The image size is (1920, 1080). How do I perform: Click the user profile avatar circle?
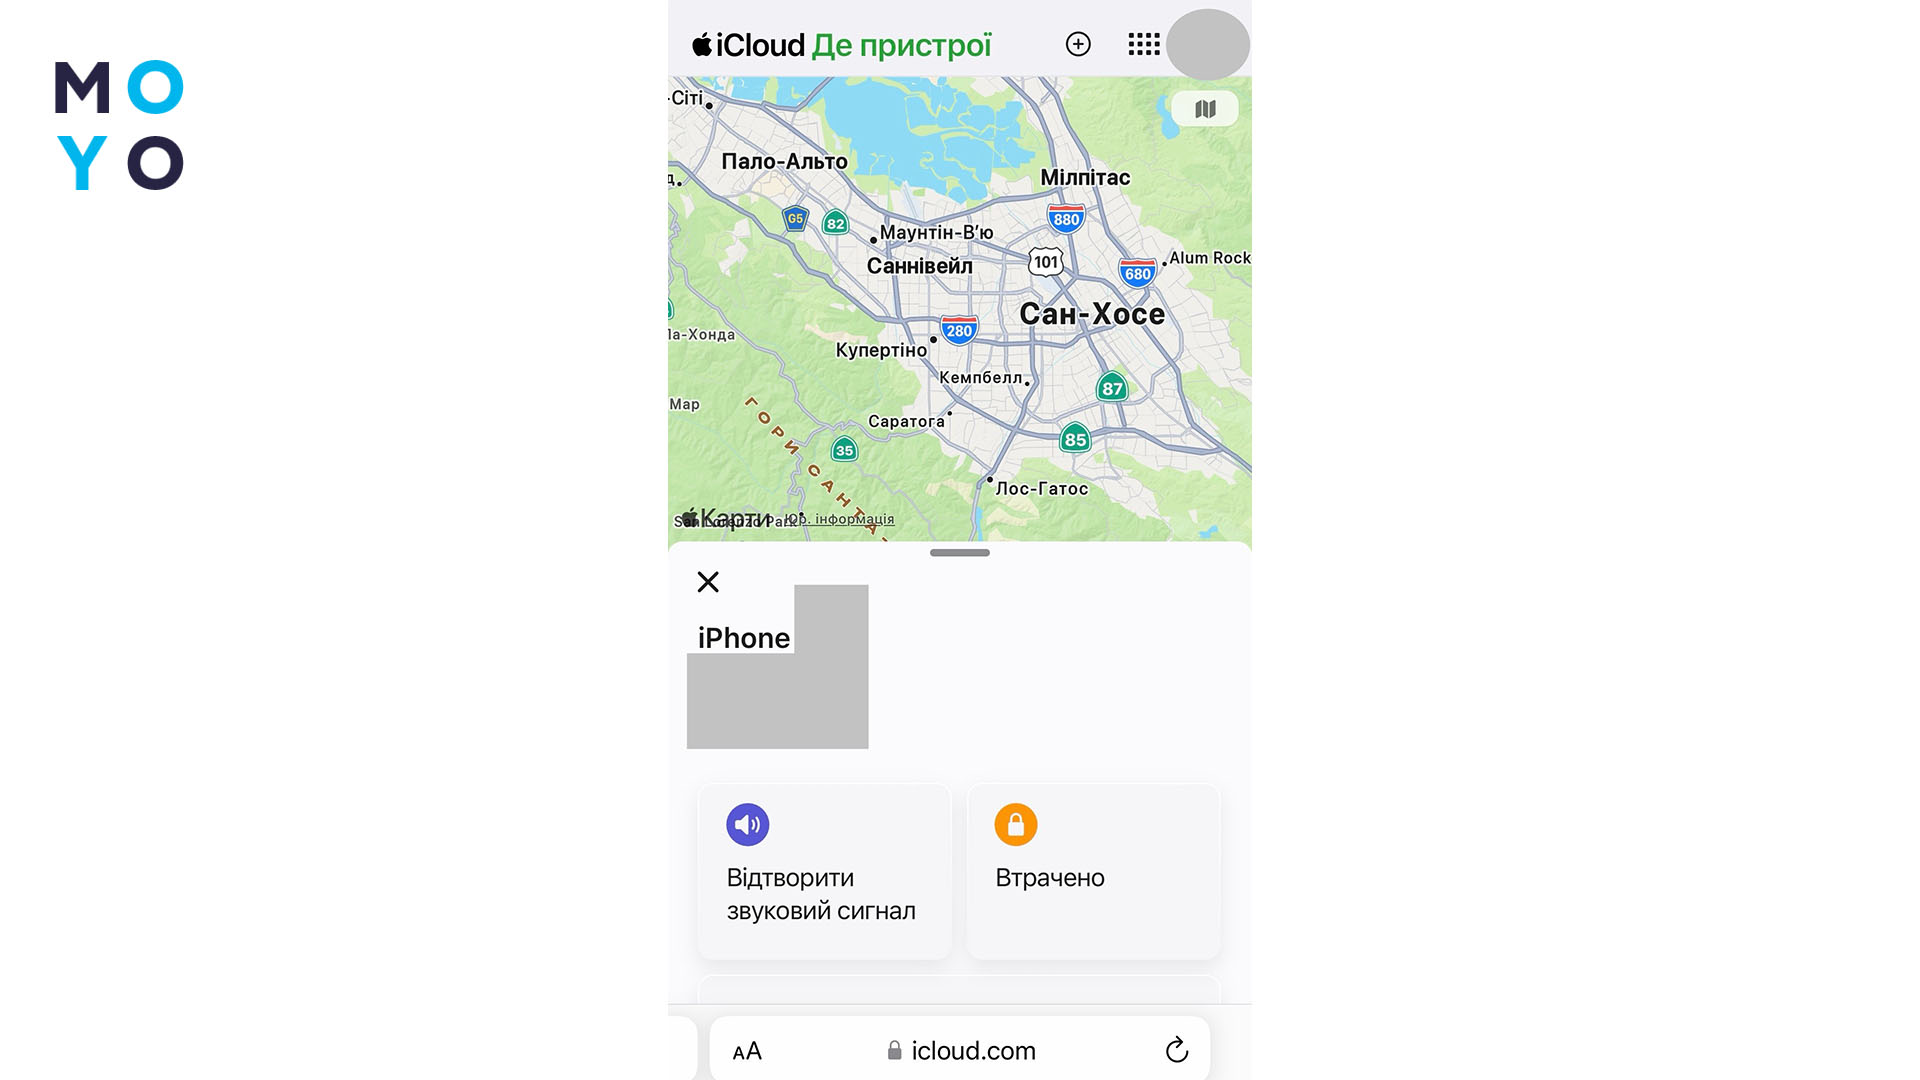(x=1207, y=45)
